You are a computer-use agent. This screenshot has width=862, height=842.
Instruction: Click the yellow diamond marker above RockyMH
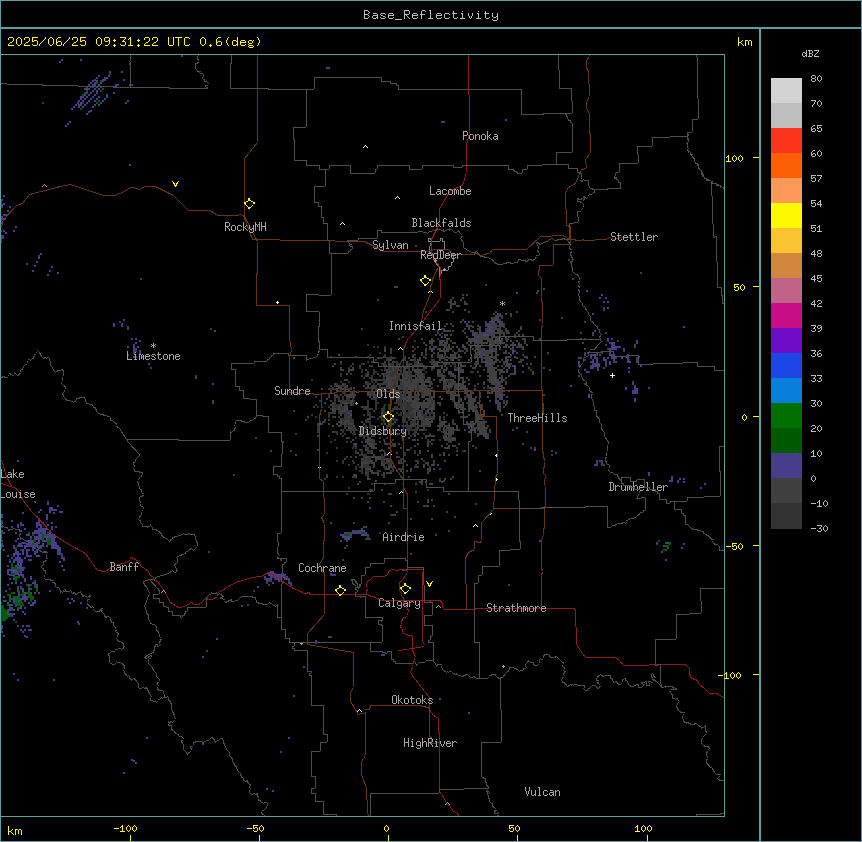pyautogui.click(x=249, y=204)
